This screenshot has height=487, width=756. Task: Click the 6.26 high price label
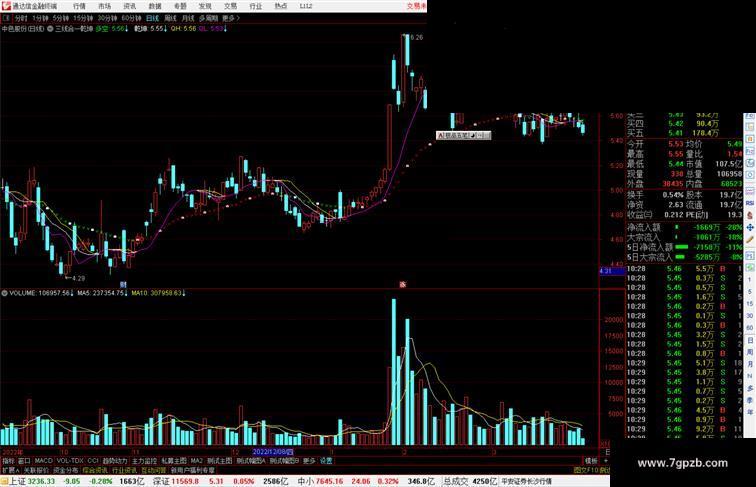coord(417,37)
